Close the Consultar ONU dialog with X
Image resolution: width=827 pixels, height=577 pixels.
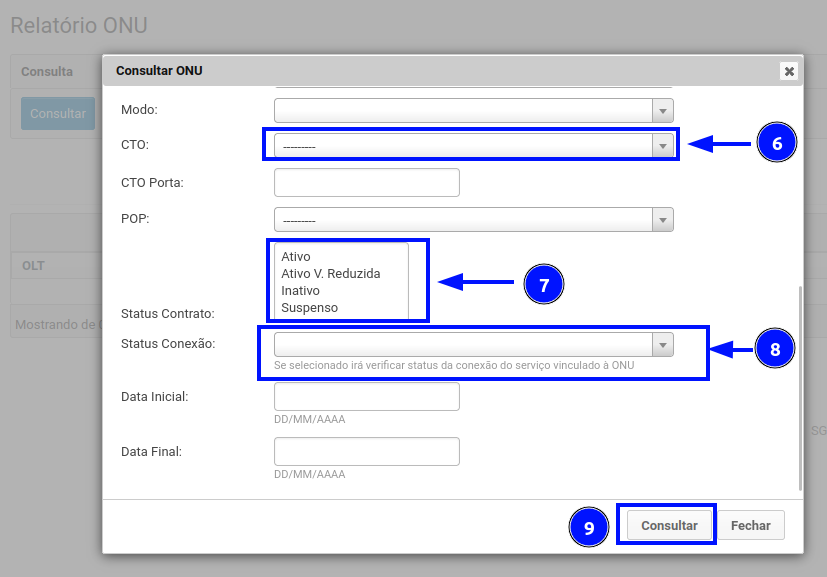click(x=789, y=71)
